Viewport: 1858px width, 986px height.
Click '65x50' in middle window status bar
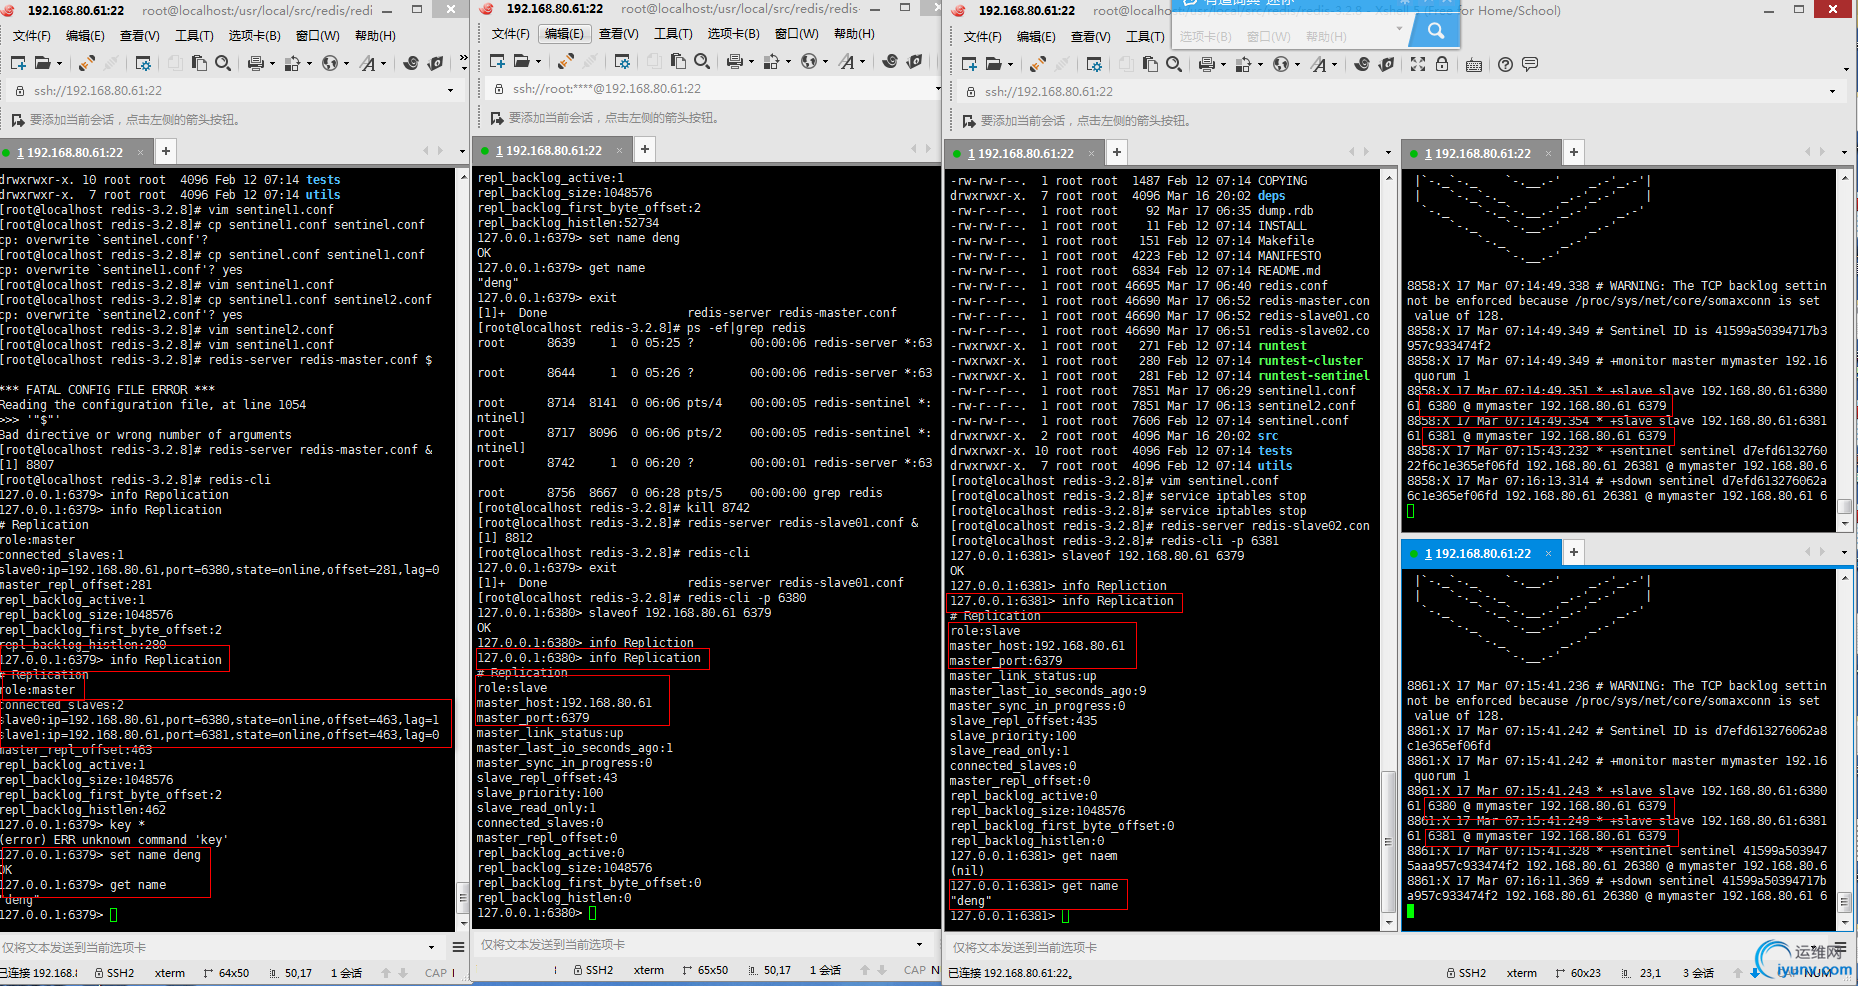(712, 970)
